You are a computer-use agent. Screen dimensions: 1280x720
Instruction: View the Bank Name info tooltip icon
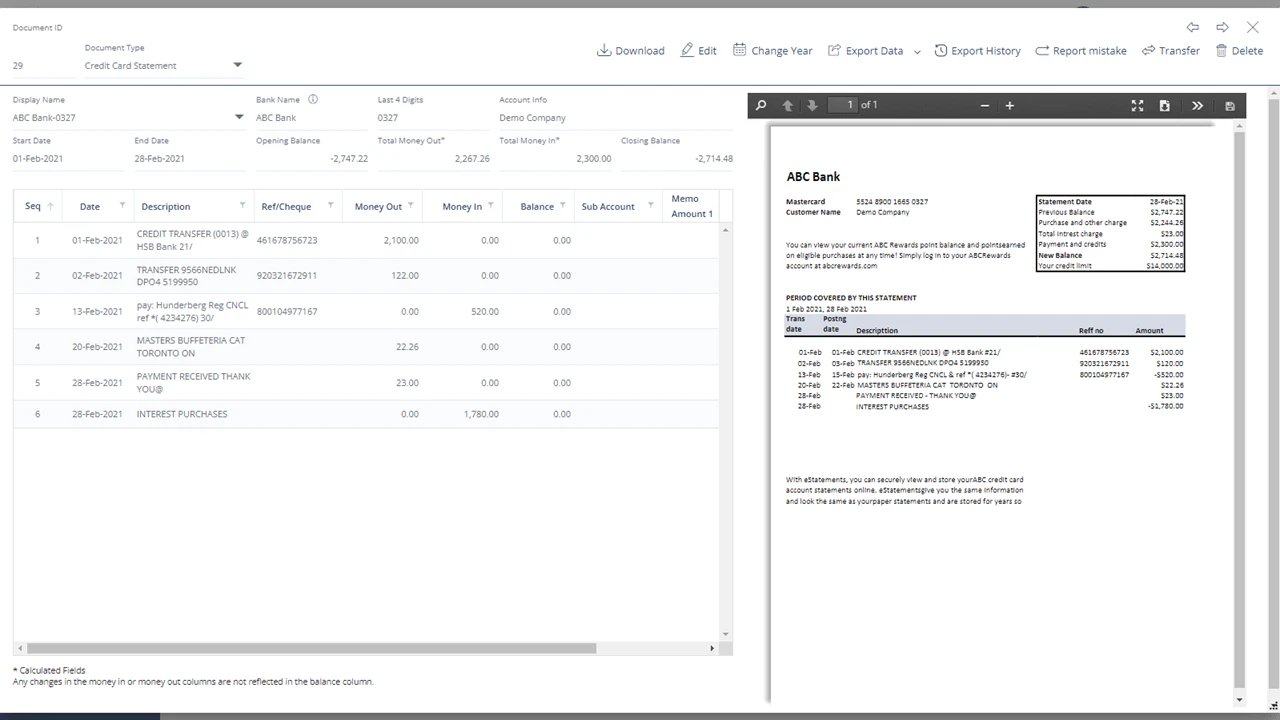(x=313, y=99)
